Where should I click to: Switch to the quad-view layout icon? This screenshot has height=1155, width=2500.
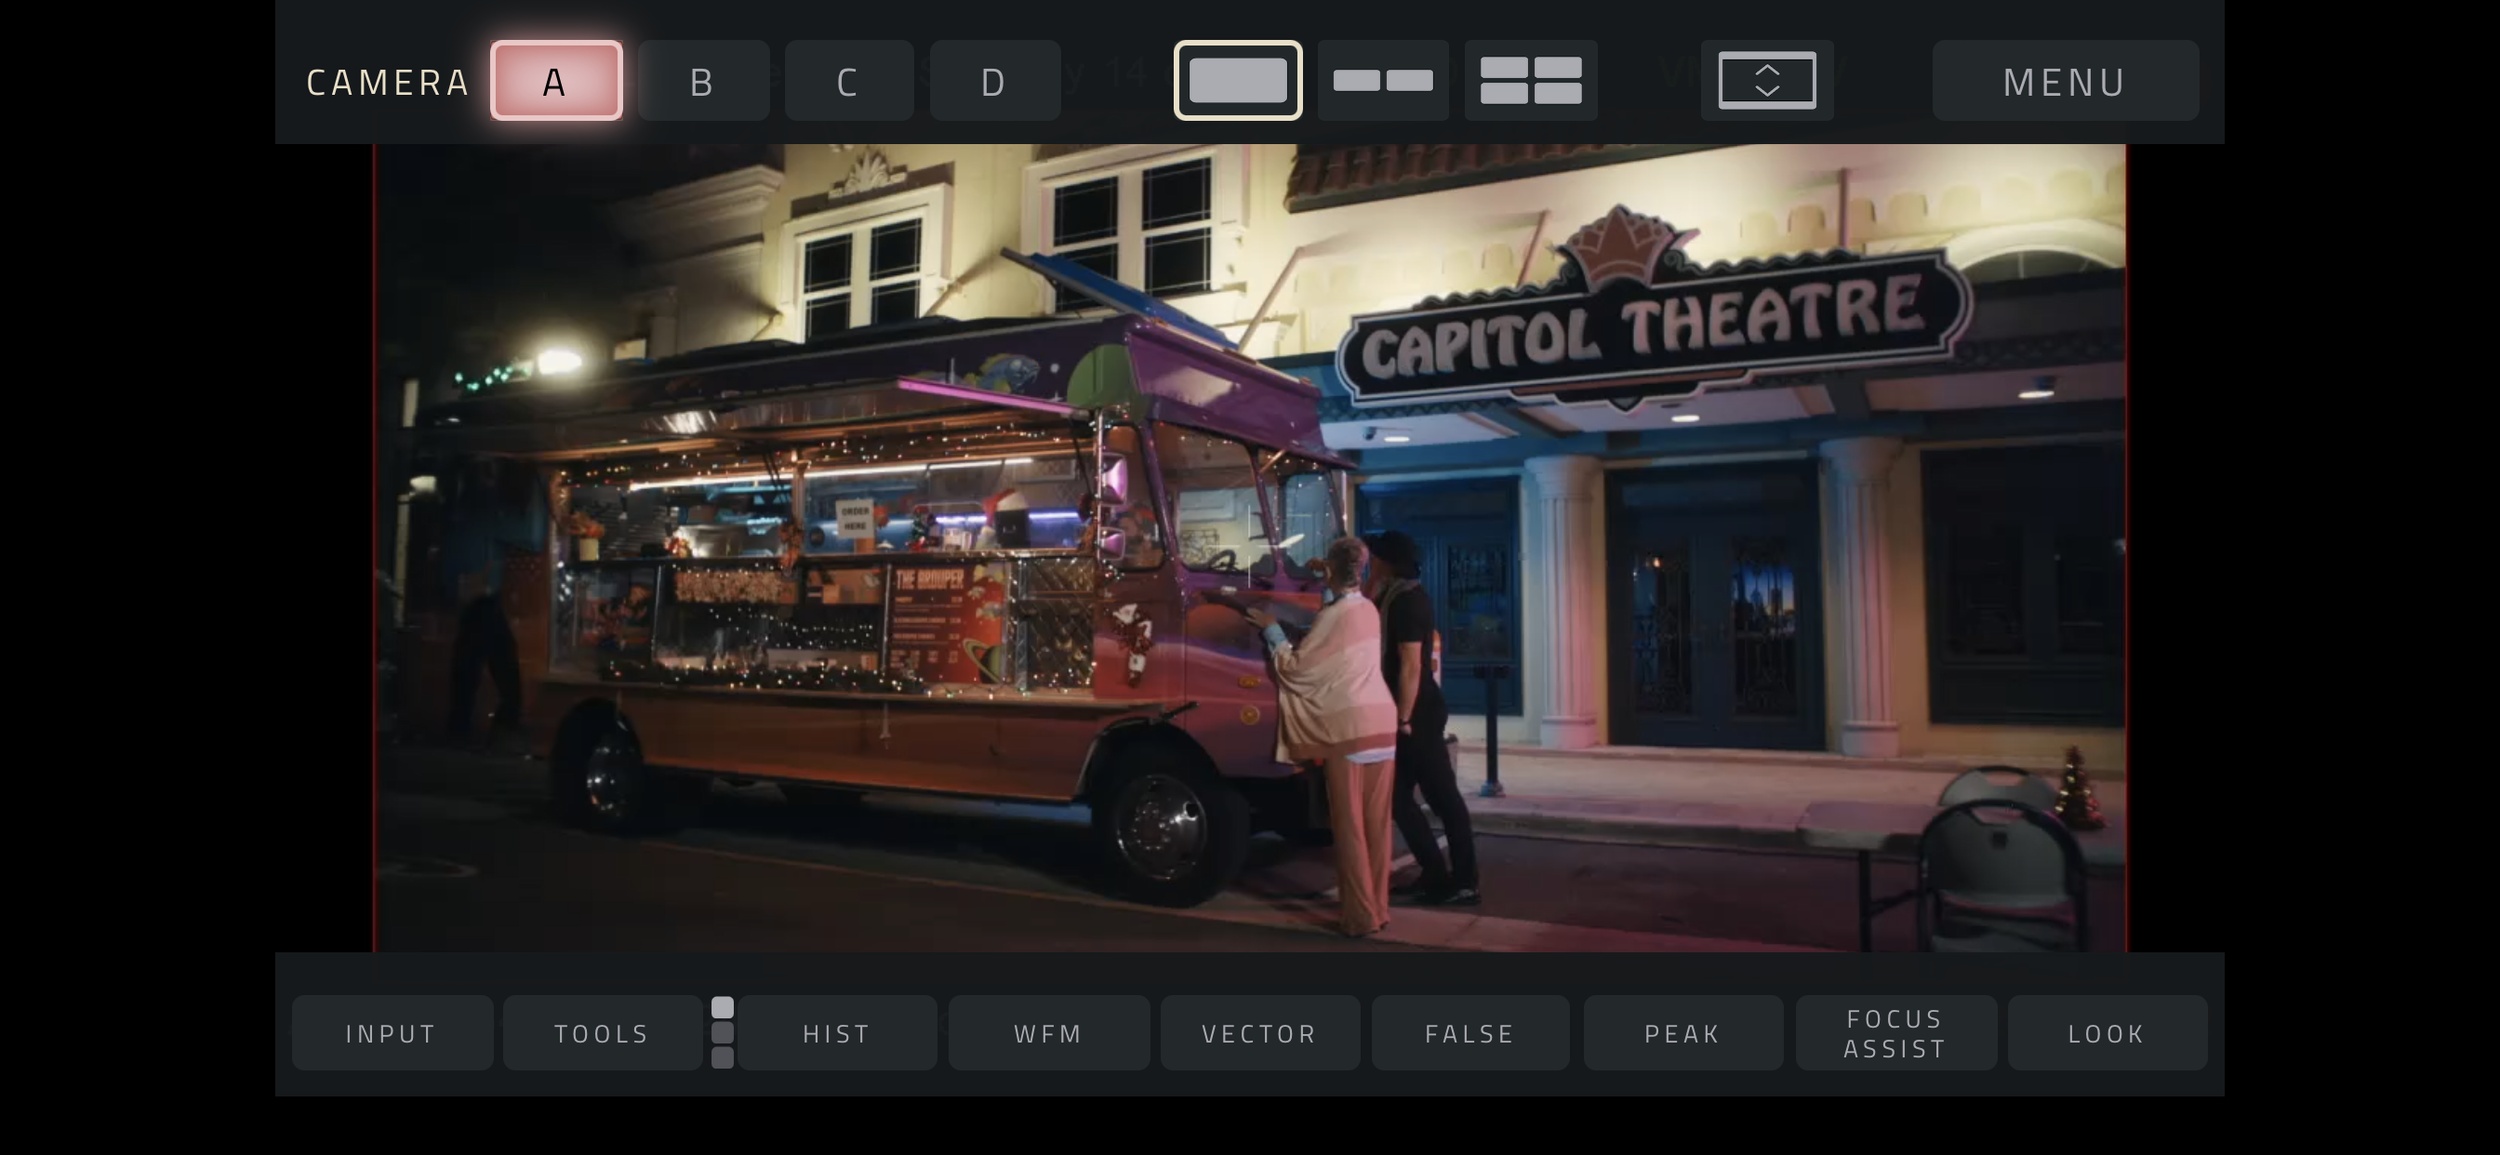coord(1530,80)
